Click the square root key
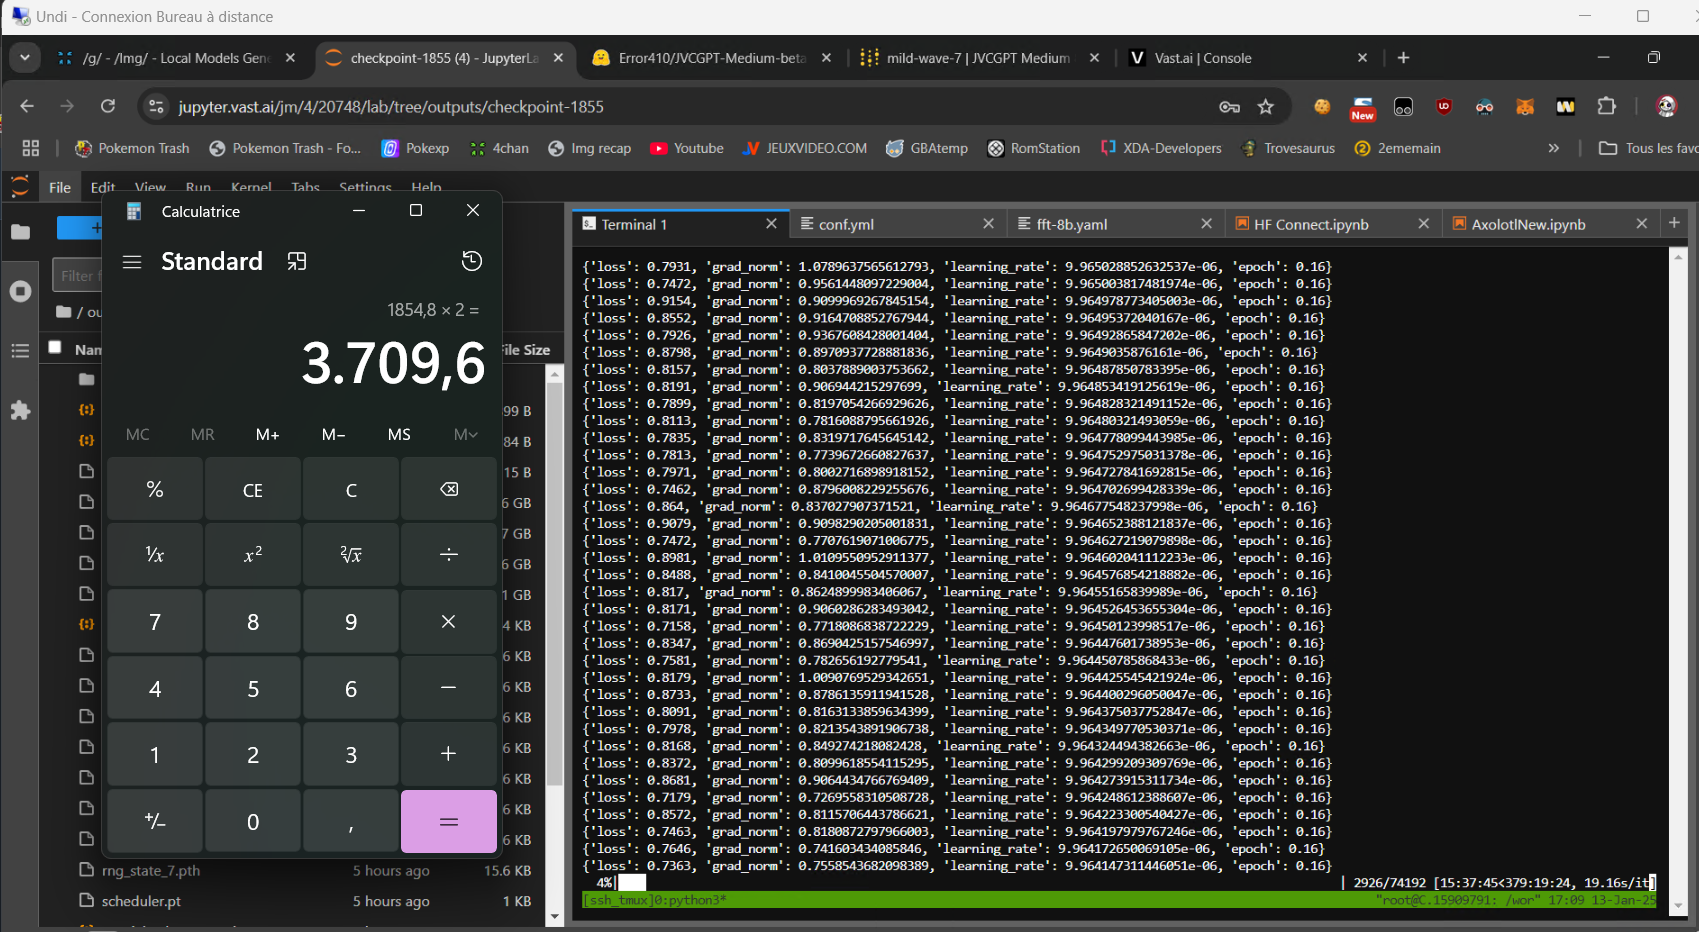Screen dimensions: 1699x932 (x=351, y=555)
